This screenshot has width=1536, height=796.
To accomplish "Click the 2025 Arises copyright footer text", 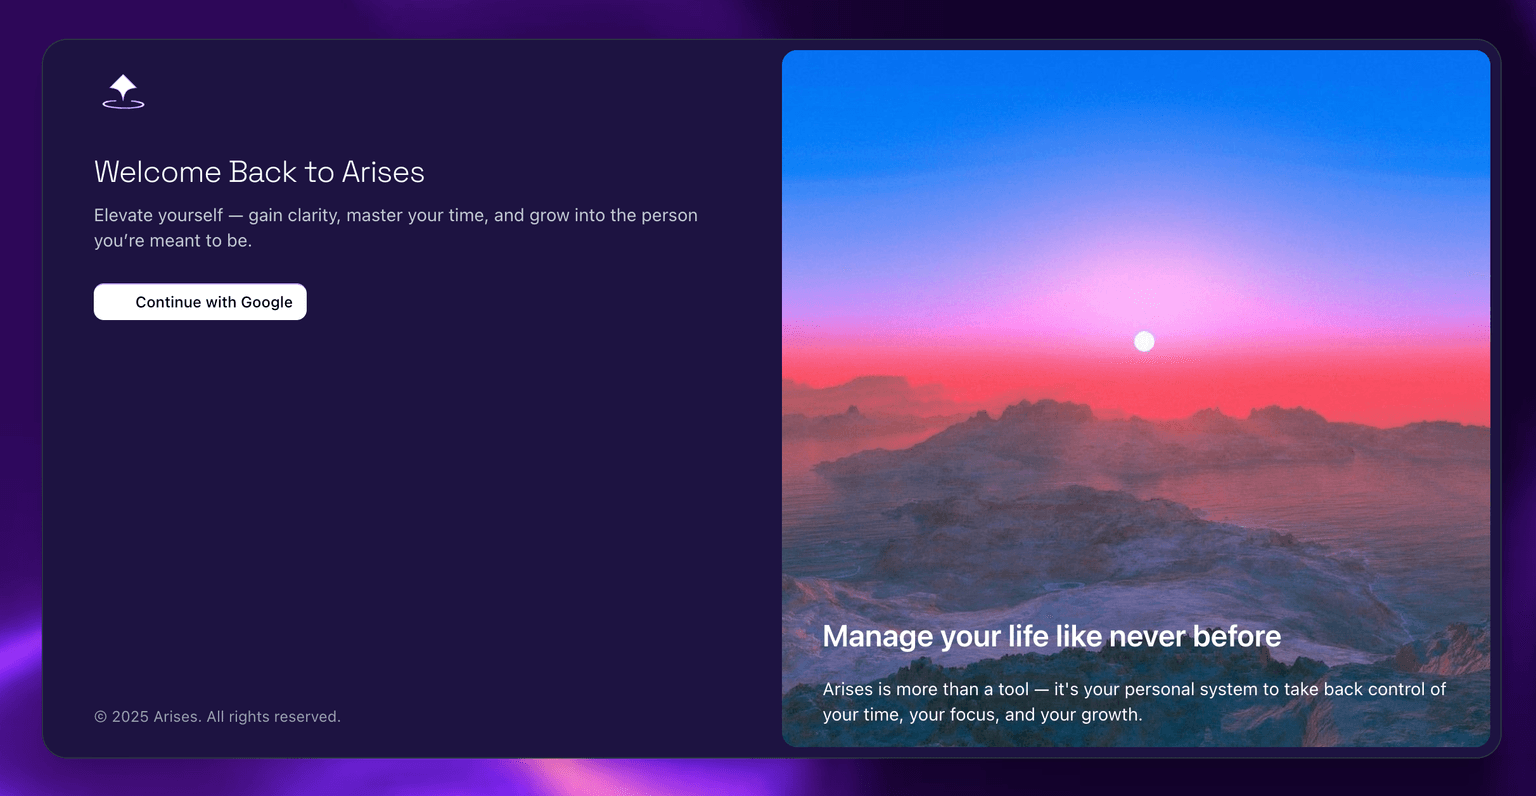I will (217, 716).
